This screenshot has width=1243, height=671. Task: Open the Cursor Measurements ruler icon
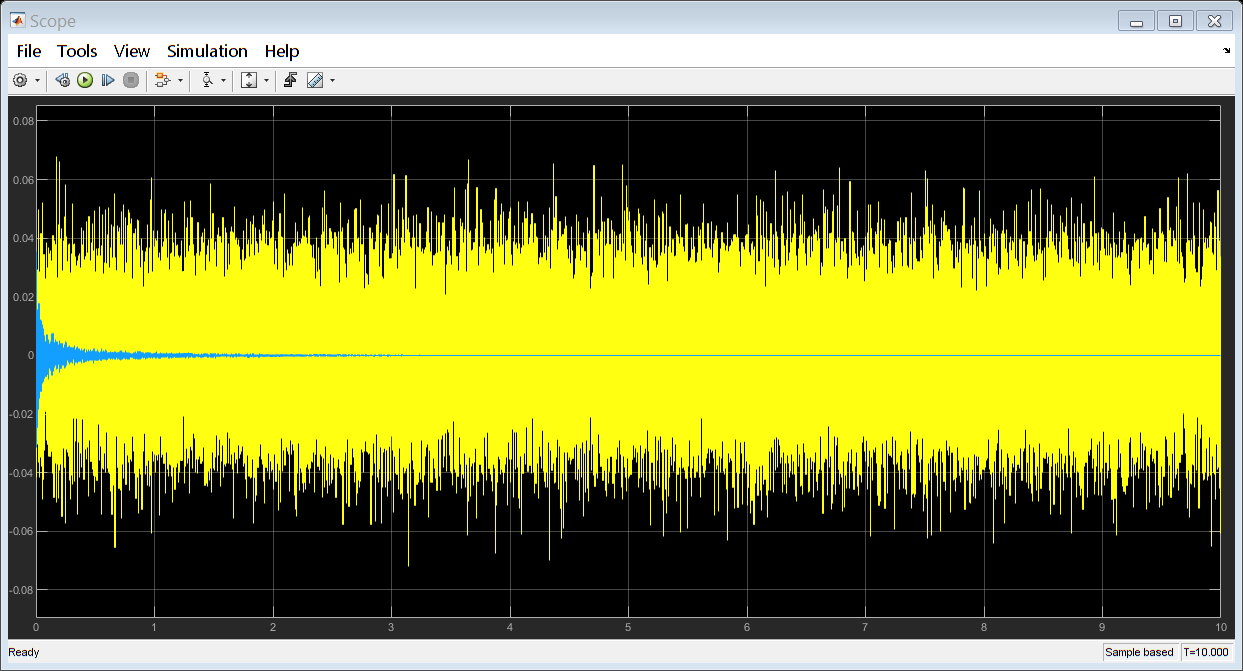point(316,80)
